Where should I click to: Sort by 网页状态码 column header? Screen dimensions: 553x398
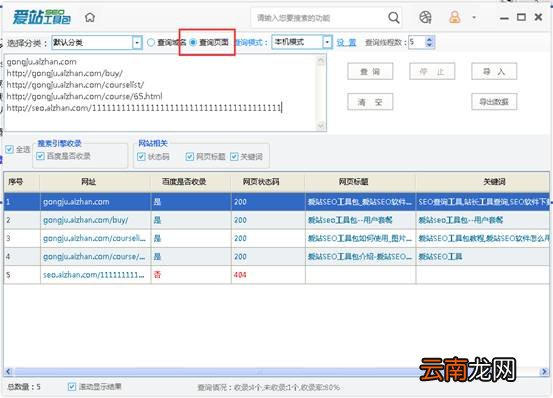click(268, 182)
